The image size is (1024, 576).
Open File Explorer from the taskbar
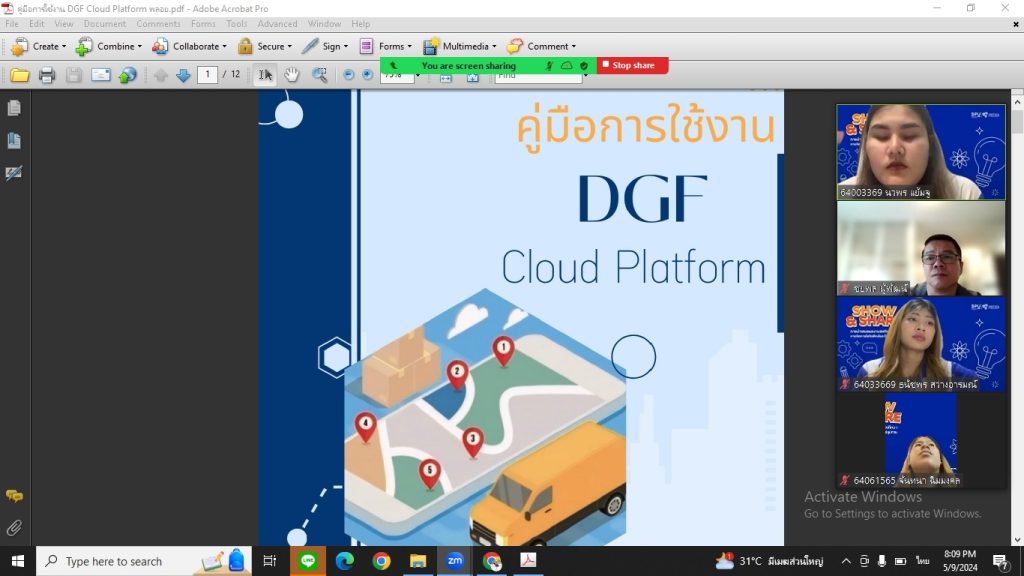click(x=418, y=561)
